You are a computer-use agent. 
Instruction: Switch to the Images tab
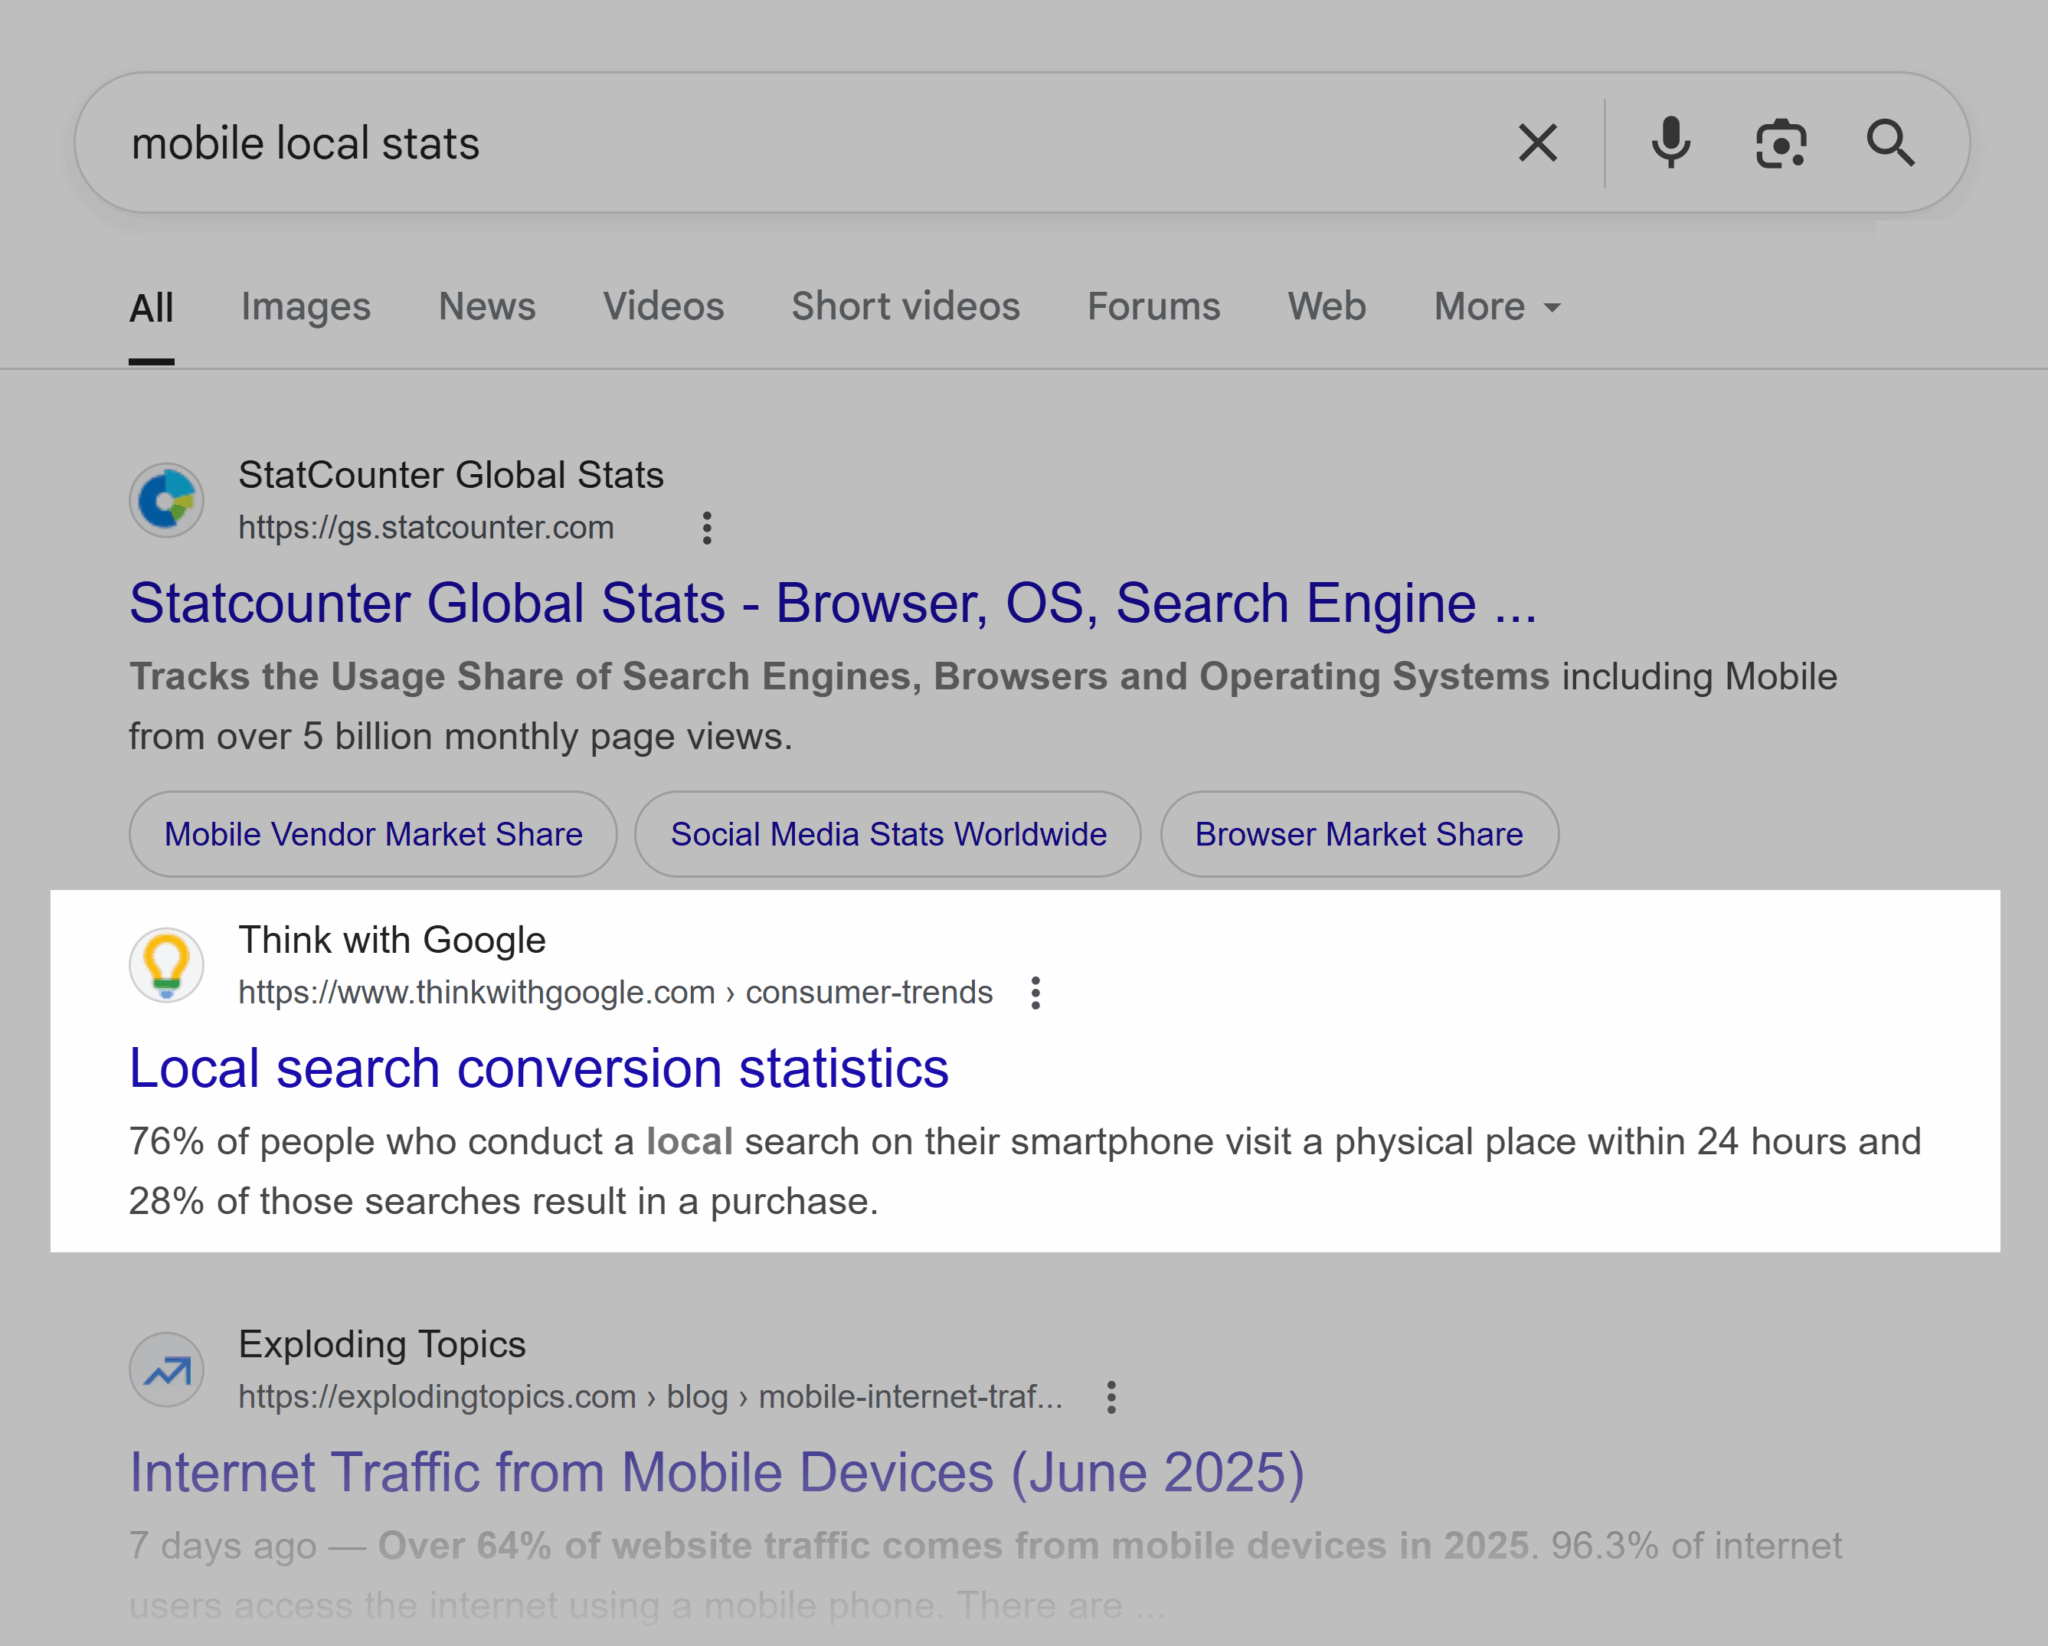point(305,307)
